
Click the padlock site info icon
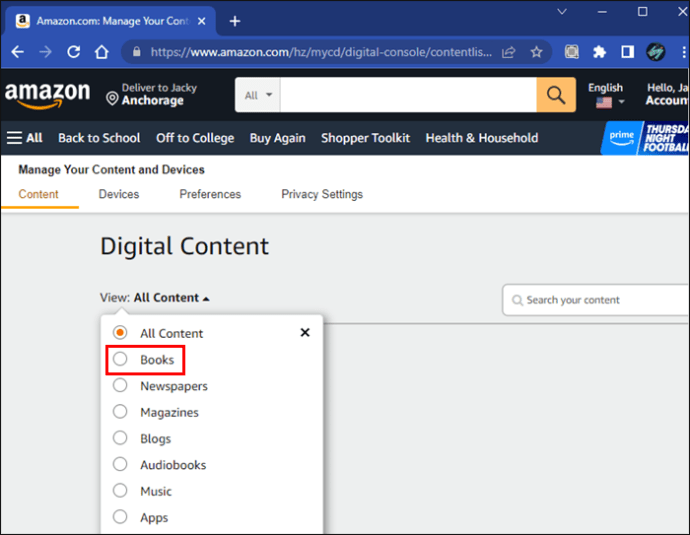[137, 52]
